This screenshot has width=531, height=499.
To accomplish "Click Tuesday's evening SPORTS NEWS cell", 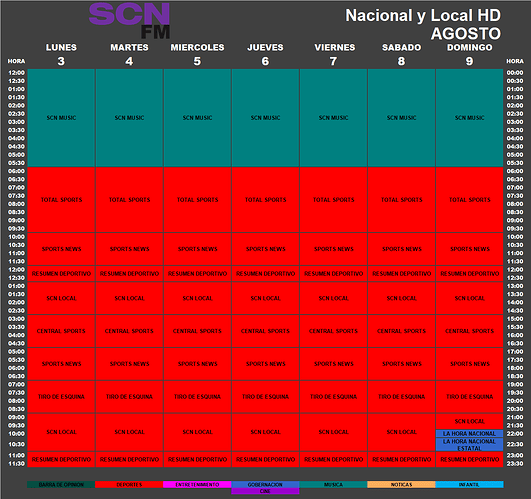I will click(129, 364).
